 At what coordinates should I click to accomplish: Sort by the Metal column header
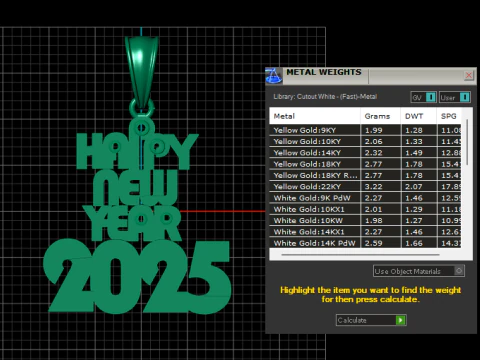coord(315,116)
